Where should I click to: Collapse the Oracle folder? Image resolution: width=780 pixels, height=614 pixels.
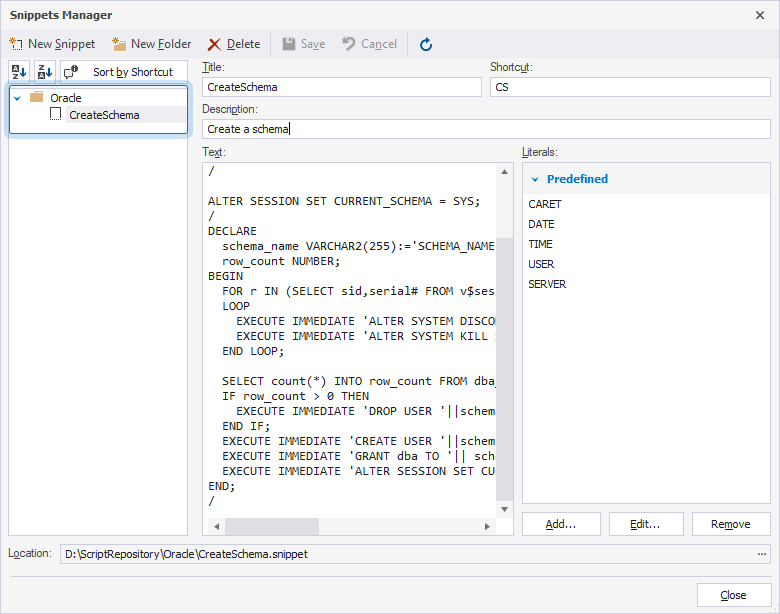click(17, 98)
